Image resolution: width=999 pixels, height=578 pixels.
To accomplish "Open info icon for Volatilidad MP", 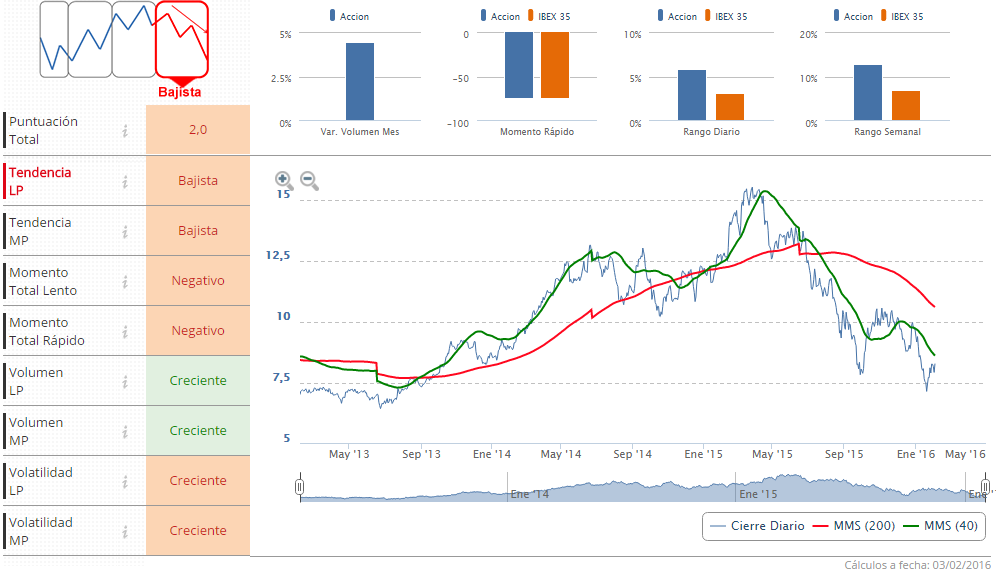I will pos(125,531).
